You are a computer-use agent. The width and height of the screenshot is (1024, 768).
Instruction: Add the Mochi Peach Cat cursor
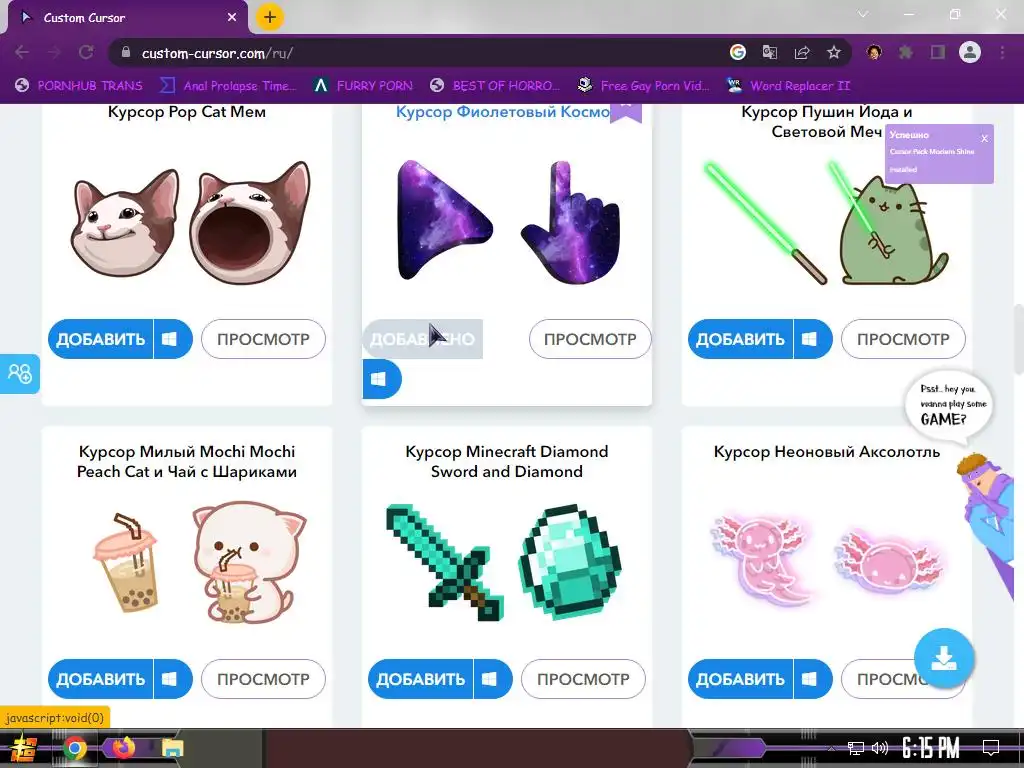(x=101, y=679)
